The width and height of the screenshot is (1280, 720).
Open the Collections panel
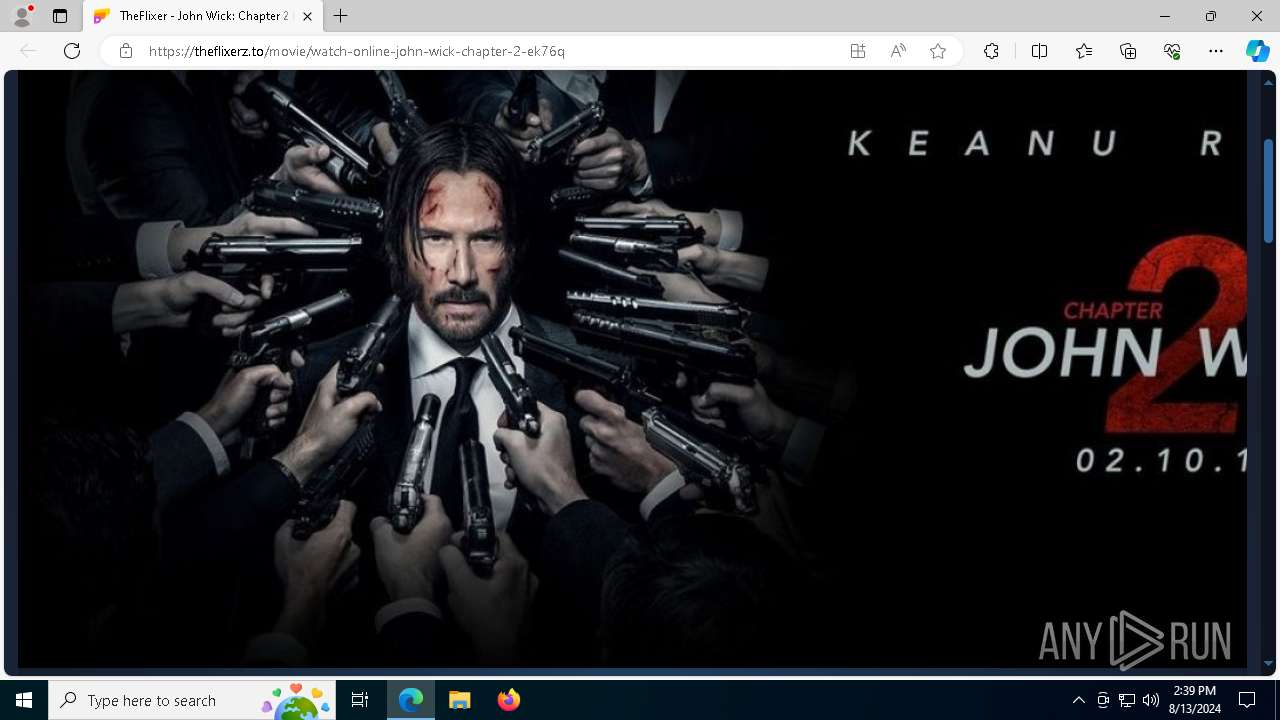[x=1128, y=51]
